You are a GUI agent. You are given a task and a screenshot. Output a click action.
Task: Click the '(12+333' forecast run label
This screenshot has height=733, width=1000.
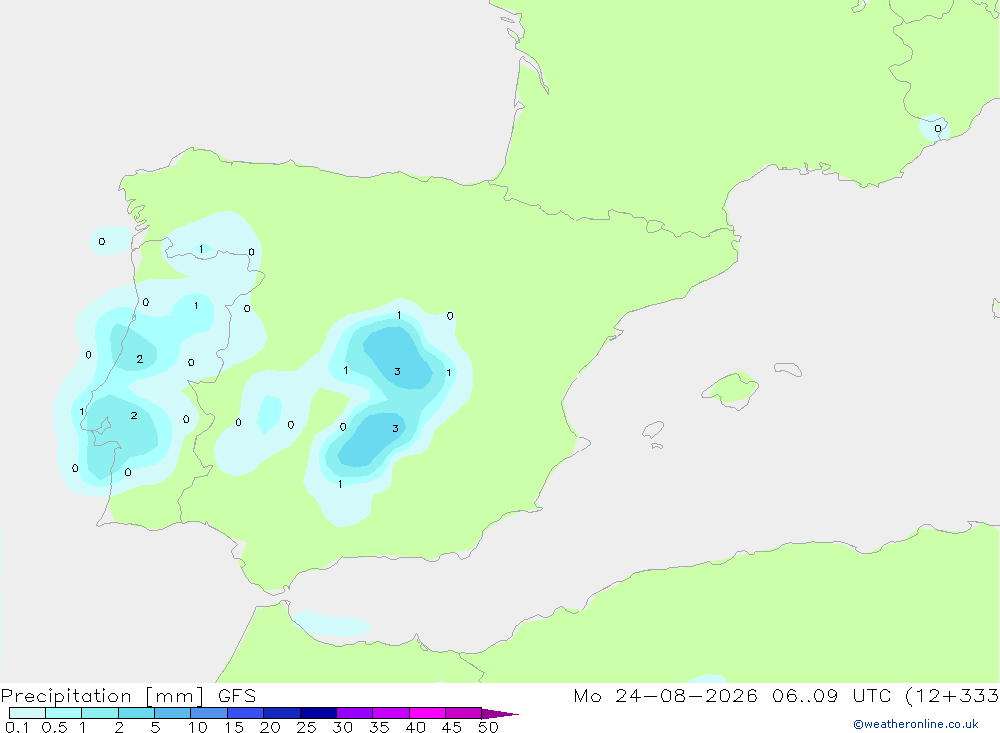pyautogui.click(x=952, y=695)
